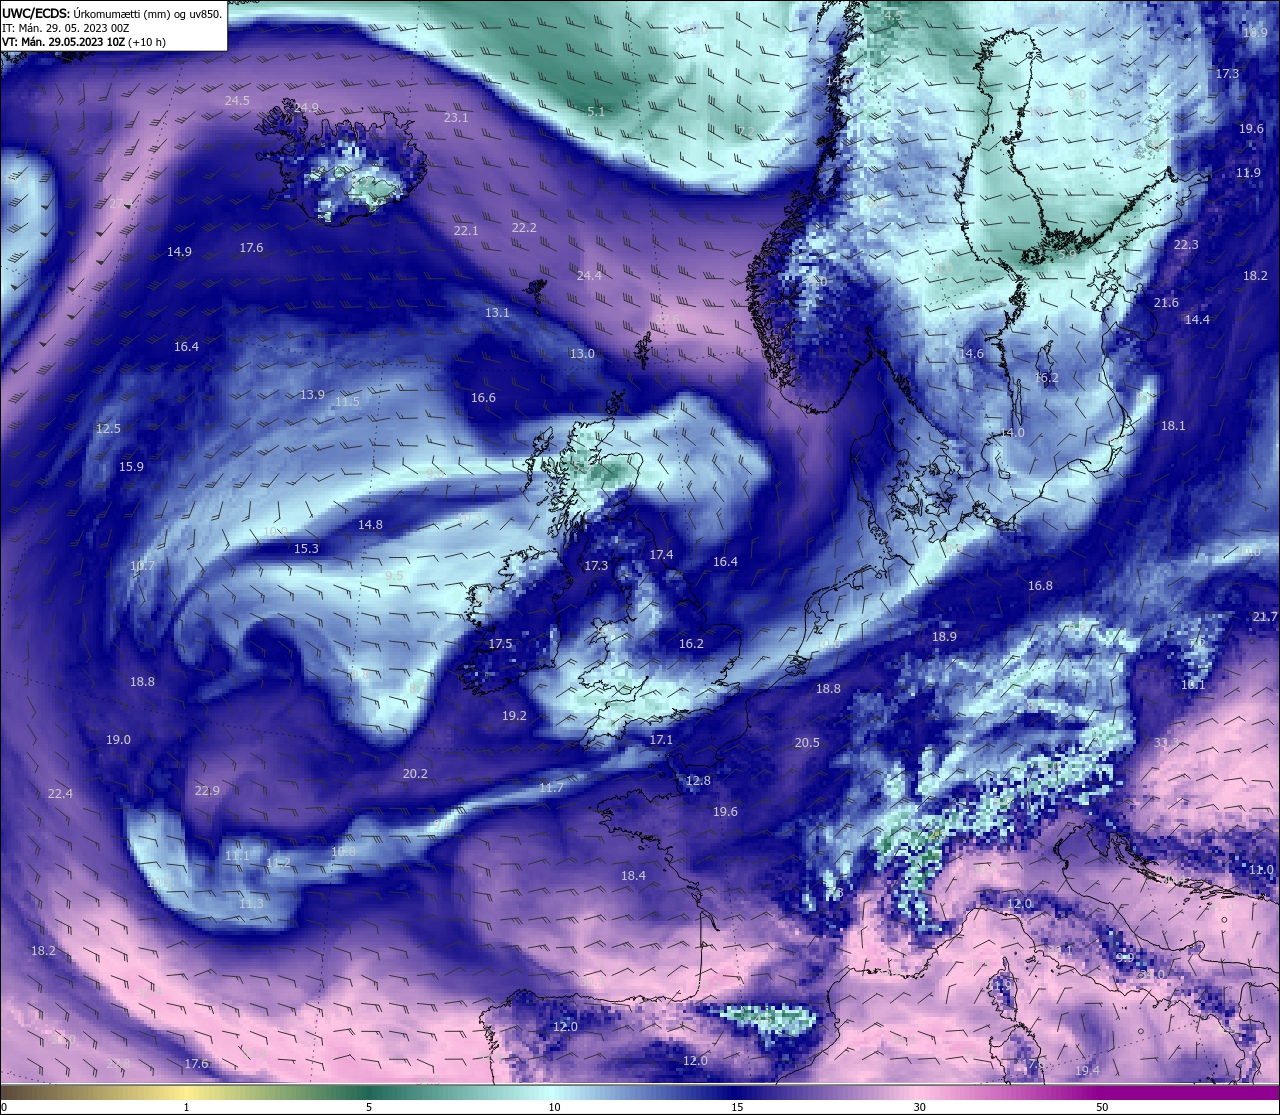Viewport: 1280px width, 1115px height.
Task: Click the 16.8 map value
Action: [x=1040, y=585]
